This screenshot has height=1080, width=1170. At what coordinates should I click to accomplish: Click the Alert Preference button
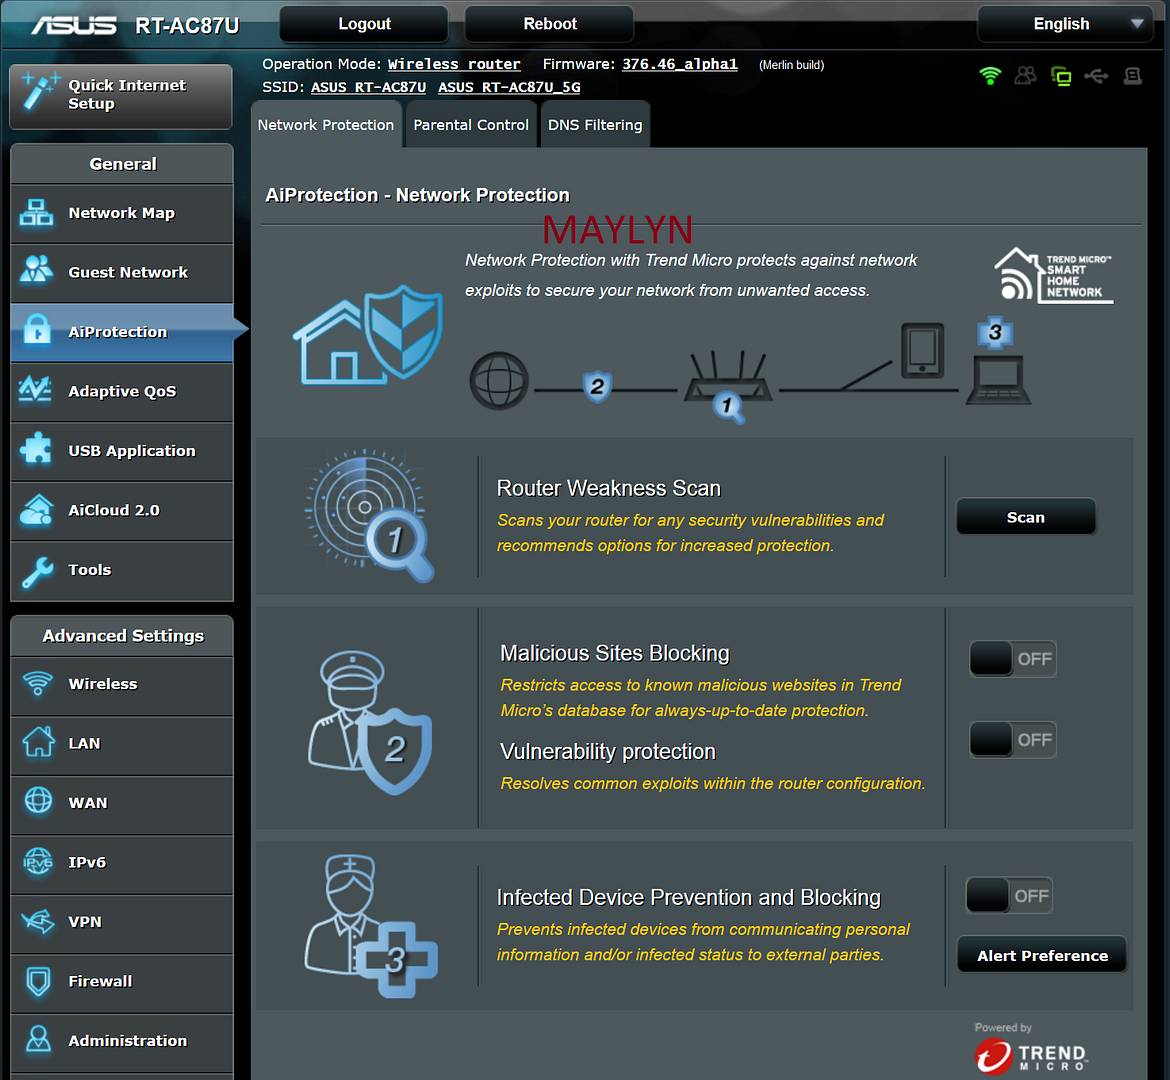(1042, 955)
